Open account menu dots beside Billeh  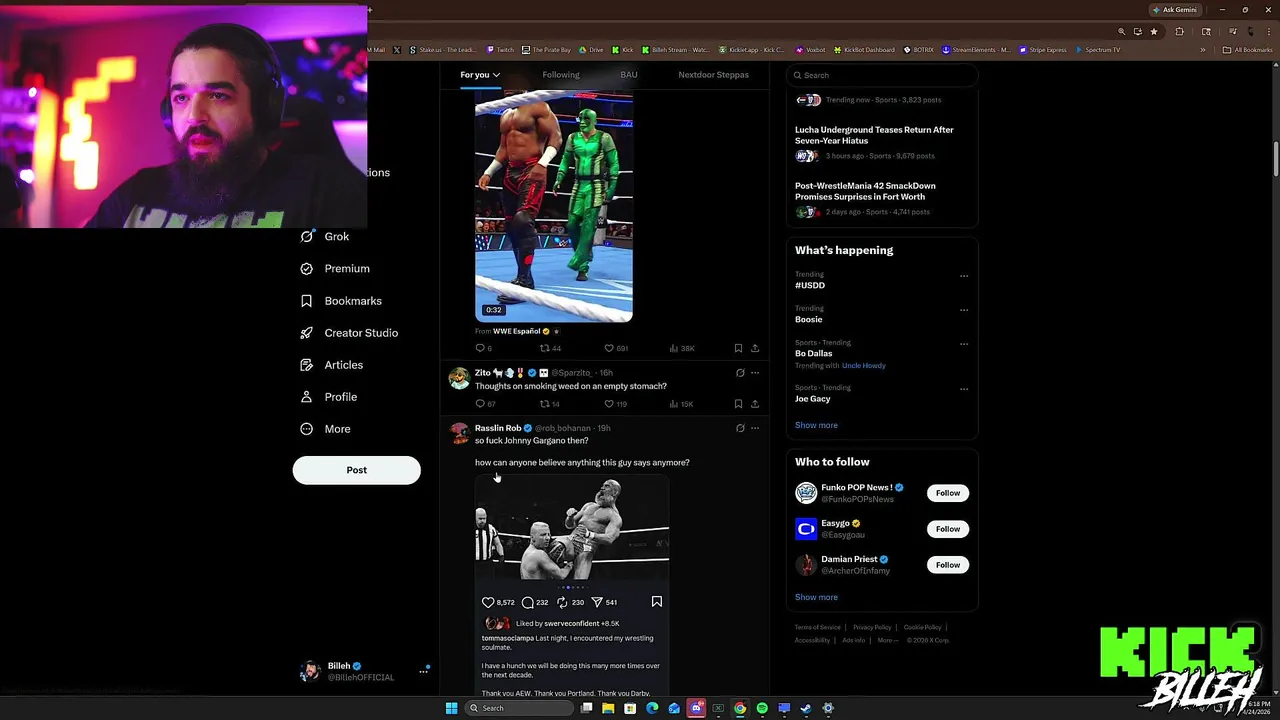coord(423,672)
